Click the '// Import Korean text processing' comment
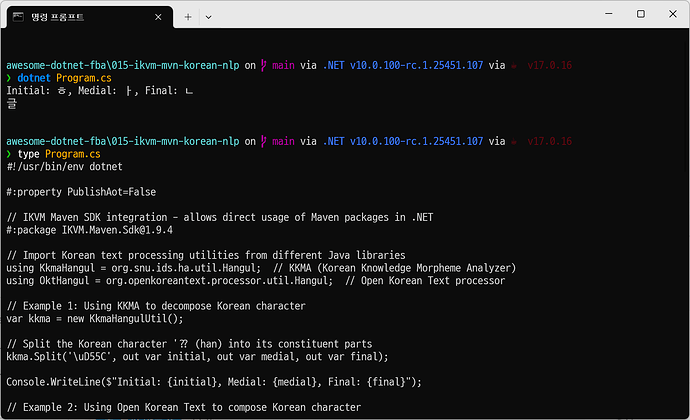The height and width of the screenshot is (420, 690). [206, 255]
